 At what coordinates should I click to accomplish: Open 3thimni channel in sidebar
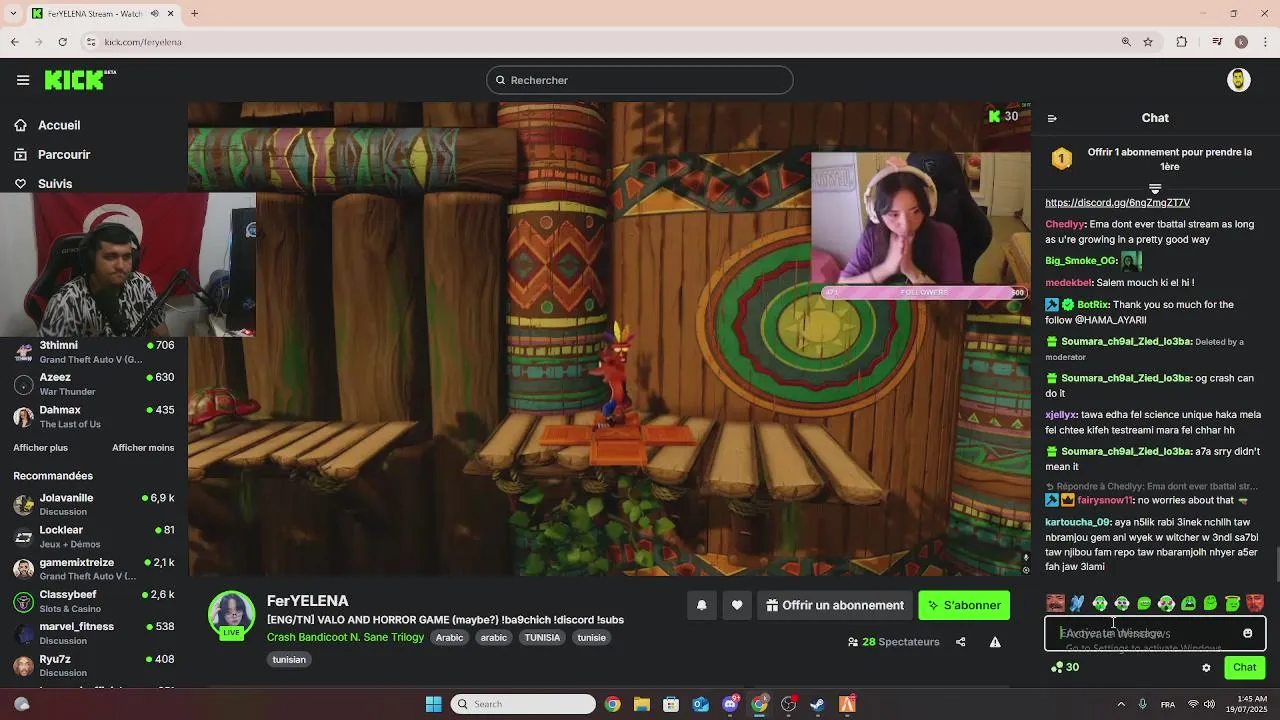[94, 352]
